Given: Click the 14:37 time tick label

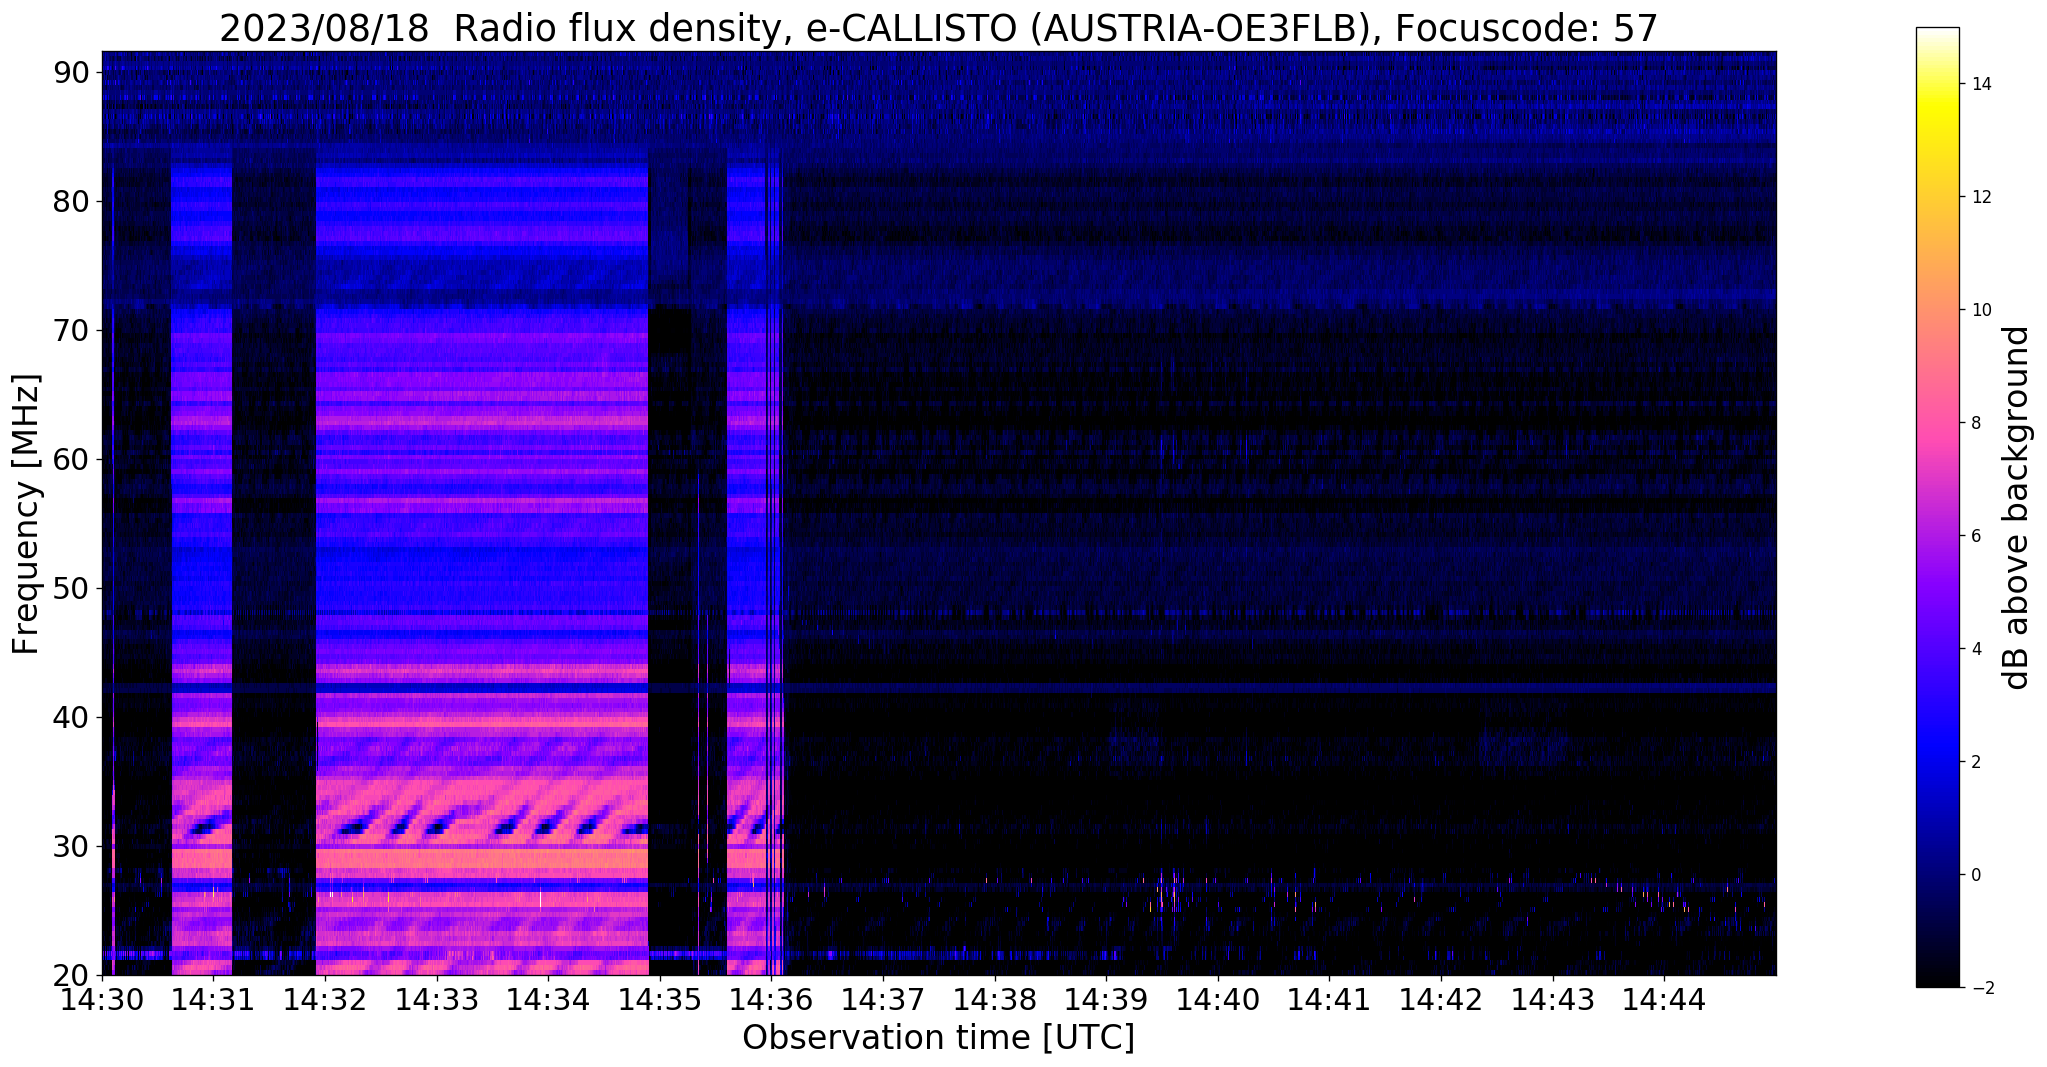Looking at the screenshot, I should (x=883, y=999).
